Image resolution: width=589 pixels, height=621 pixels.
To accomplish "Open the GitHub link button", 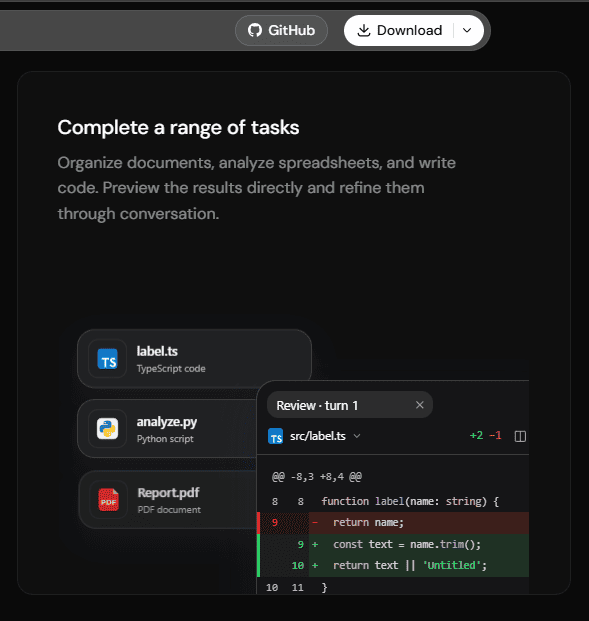I will click(x=281, y=30).
